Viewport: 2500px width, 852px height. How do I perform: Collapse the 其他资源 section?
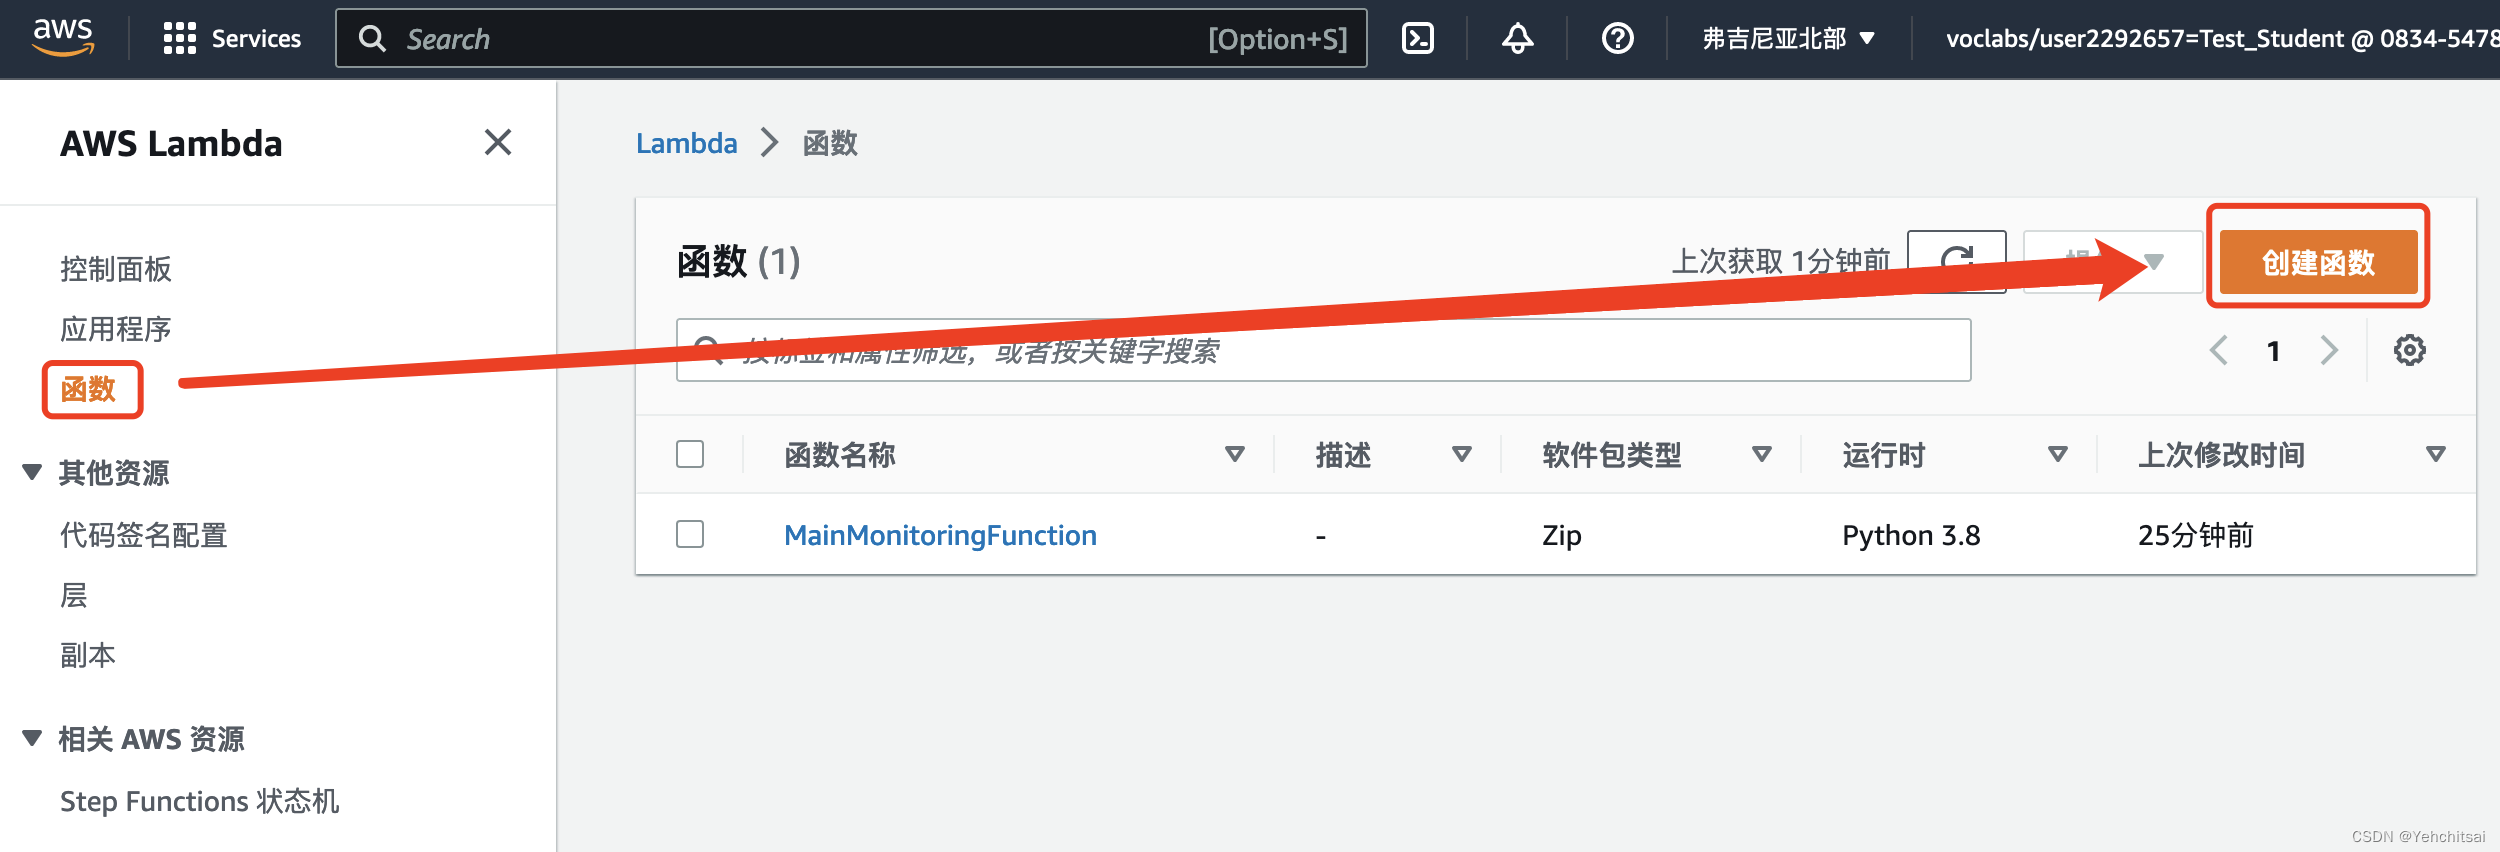point(32,472)
